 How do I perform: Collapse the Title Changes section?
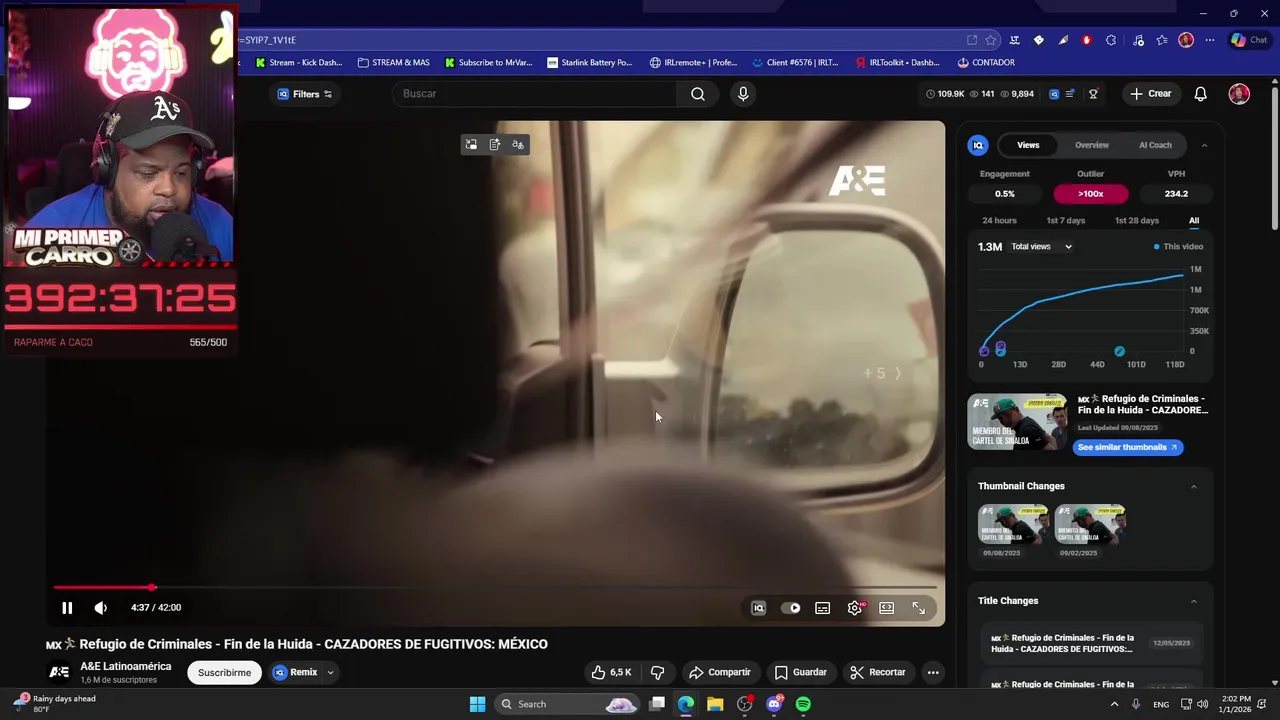pyautogui.click(x=1193, y=602)
